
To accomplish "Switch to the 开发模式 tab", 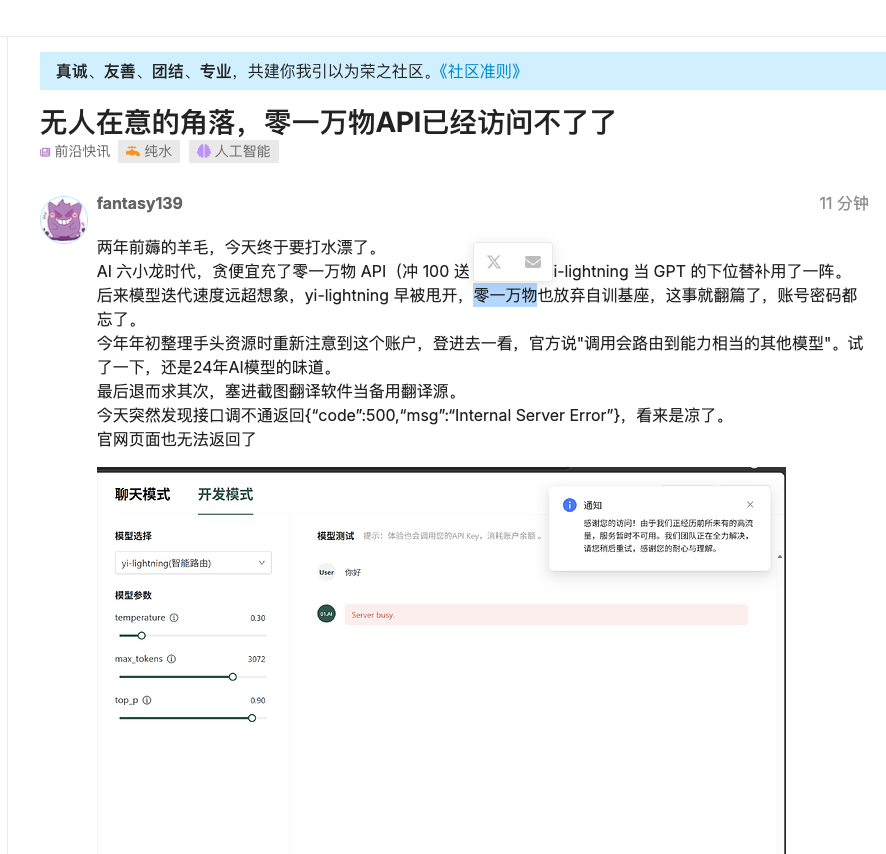I will pos(225,495).
